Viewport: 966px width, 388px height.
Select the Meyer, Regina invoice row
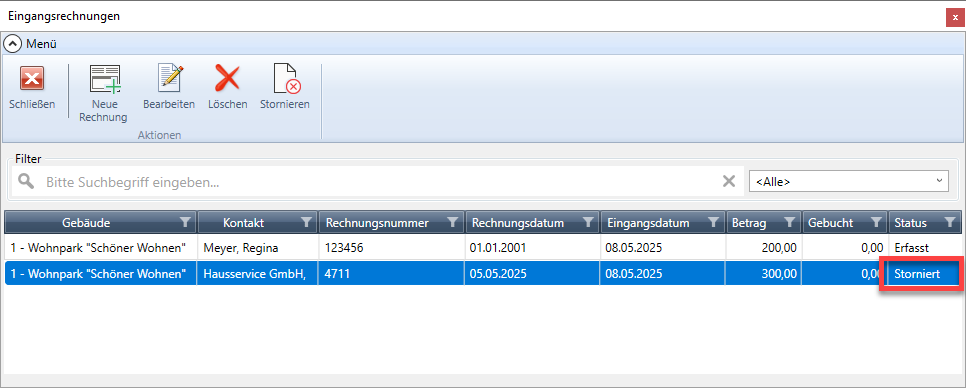[x=482, y=248]
